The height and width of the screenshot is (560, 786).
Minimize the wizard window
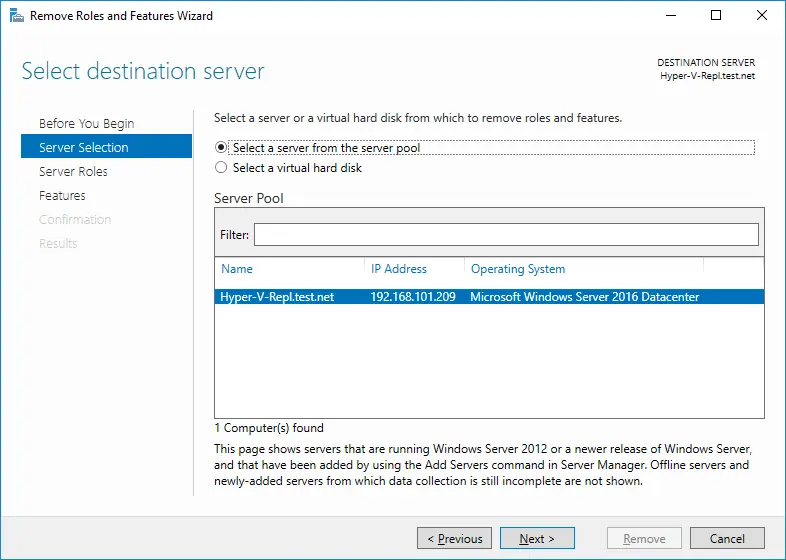point(671,16)
